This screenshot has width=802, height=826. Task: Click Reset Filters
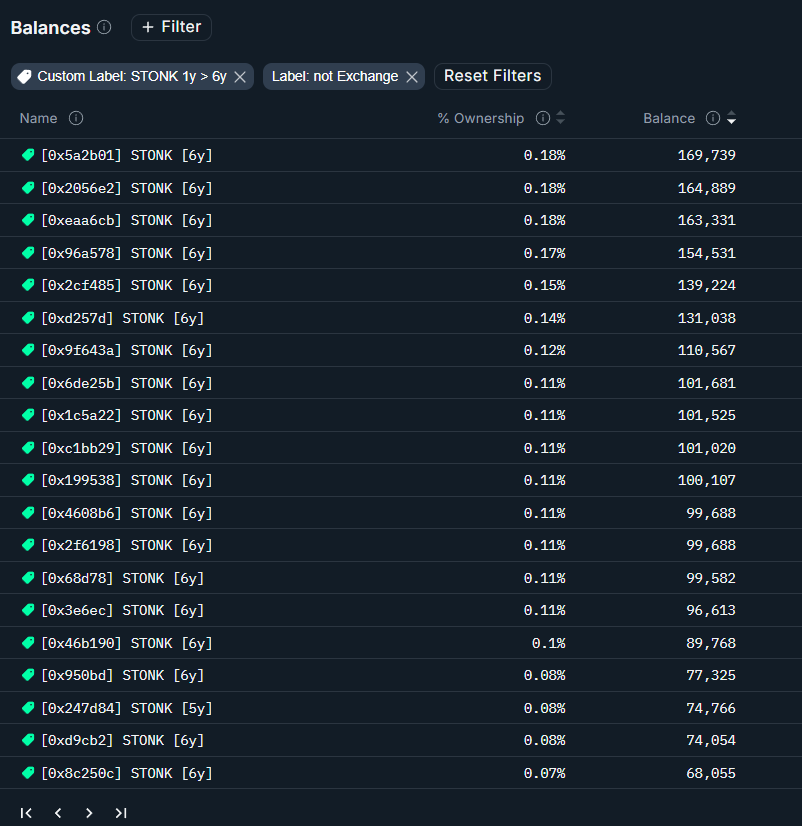[493, 76]
